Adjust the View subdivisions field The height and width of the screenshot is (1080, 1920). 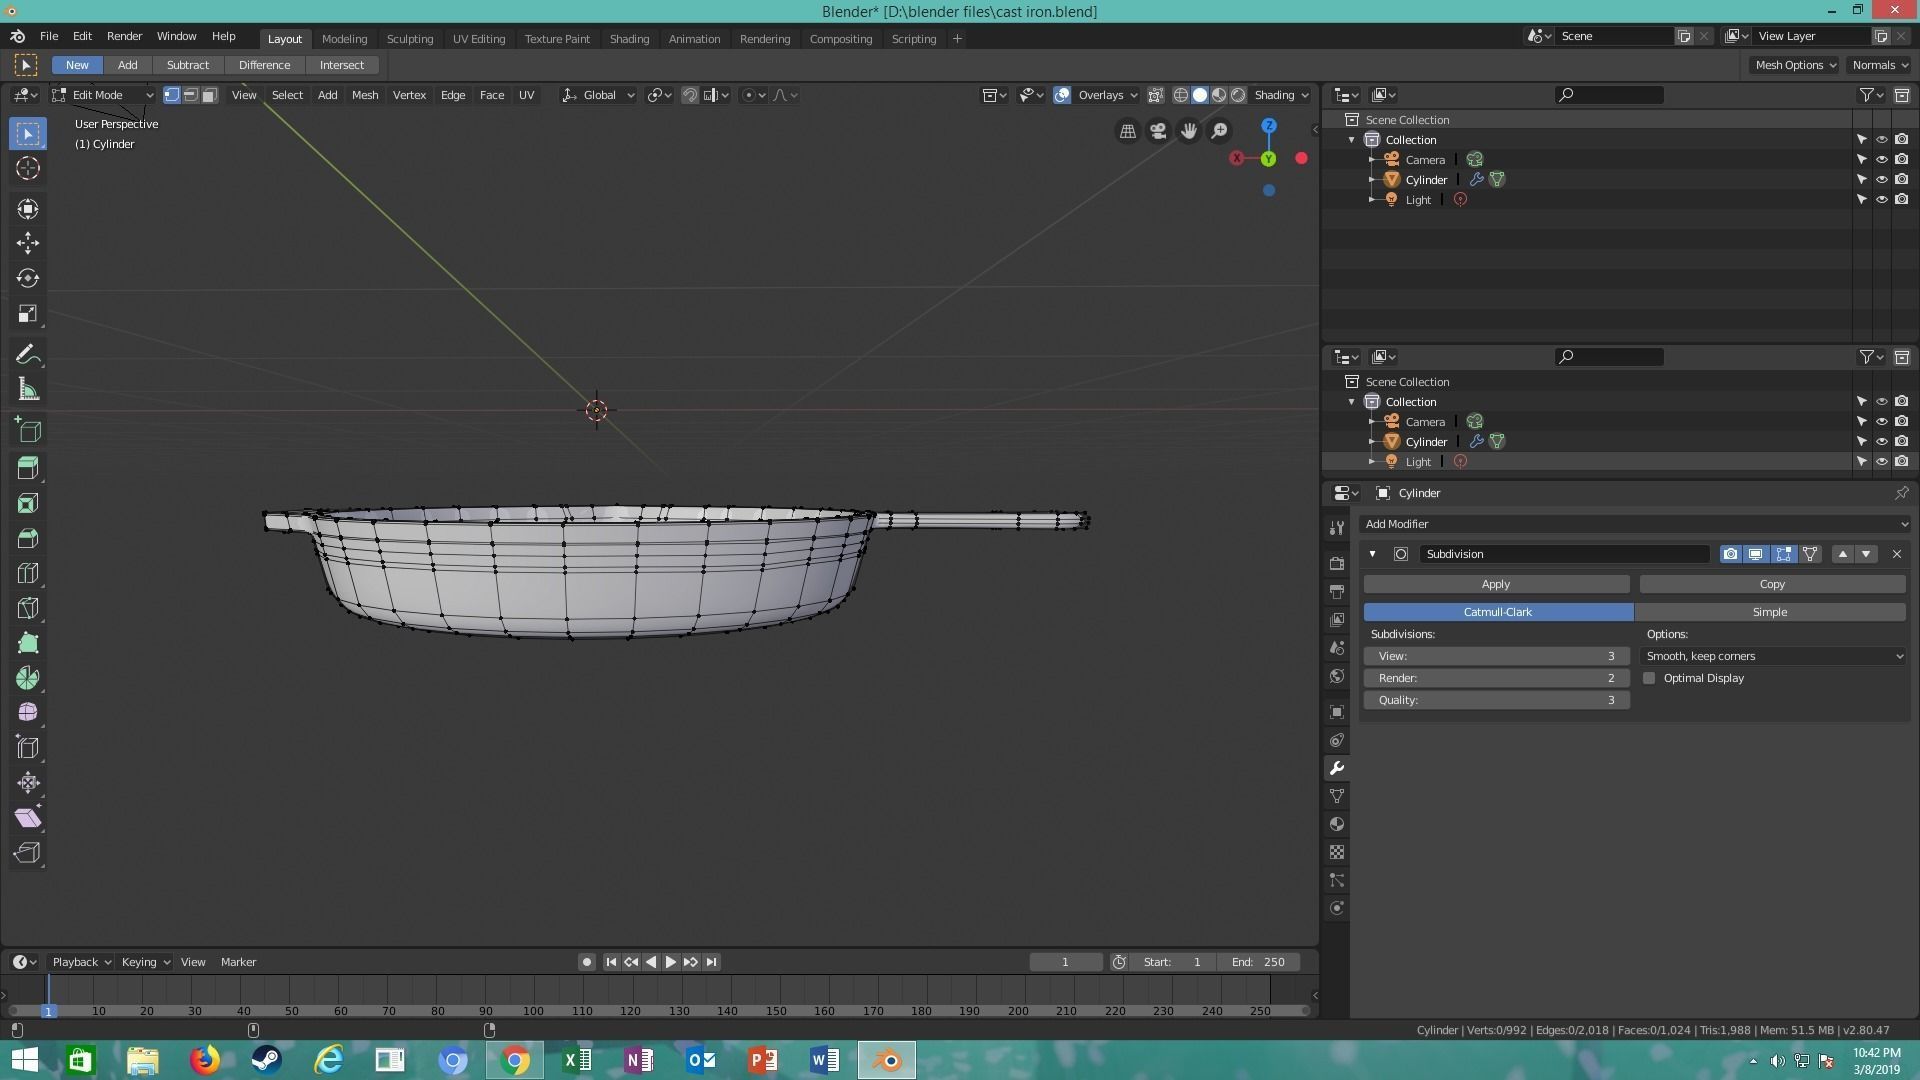[x=1496, y=656]
